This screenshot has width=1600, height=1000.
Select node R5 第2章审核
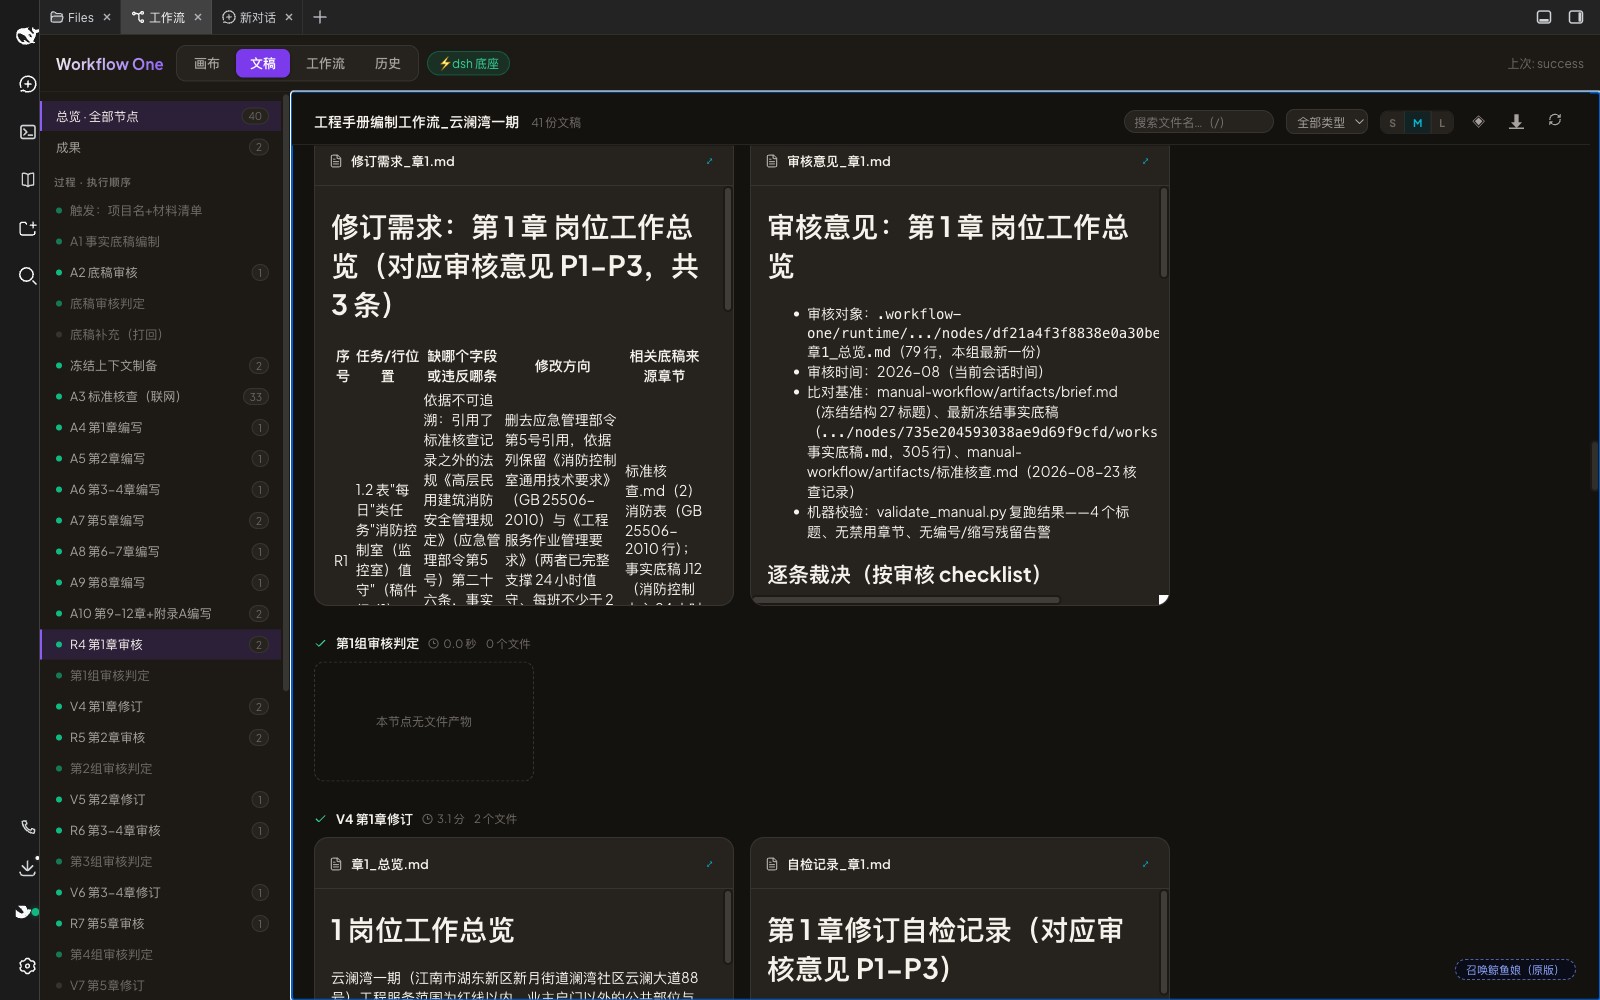pyautogui.click(x=161, y=737)
